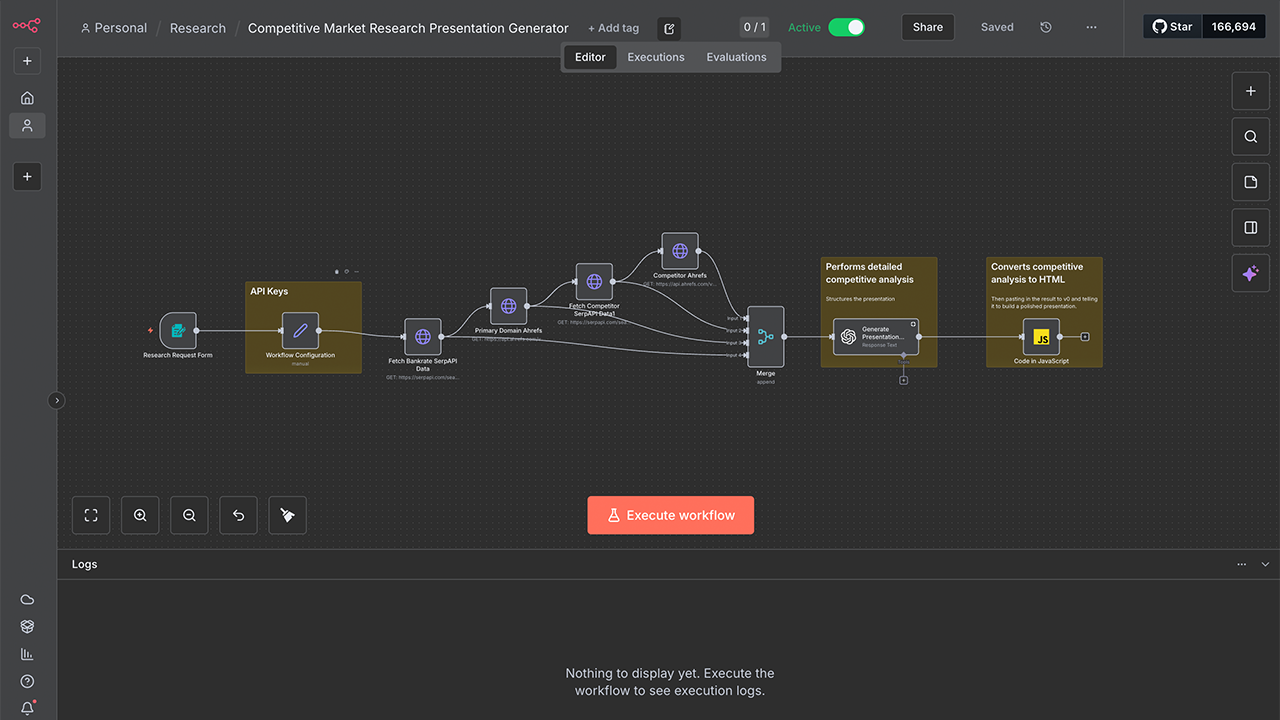The height and width of the screenshot is (720, 1280).
Task: Open the Logs panel ellipsis menu
Action: click(x=1241, y=564)
